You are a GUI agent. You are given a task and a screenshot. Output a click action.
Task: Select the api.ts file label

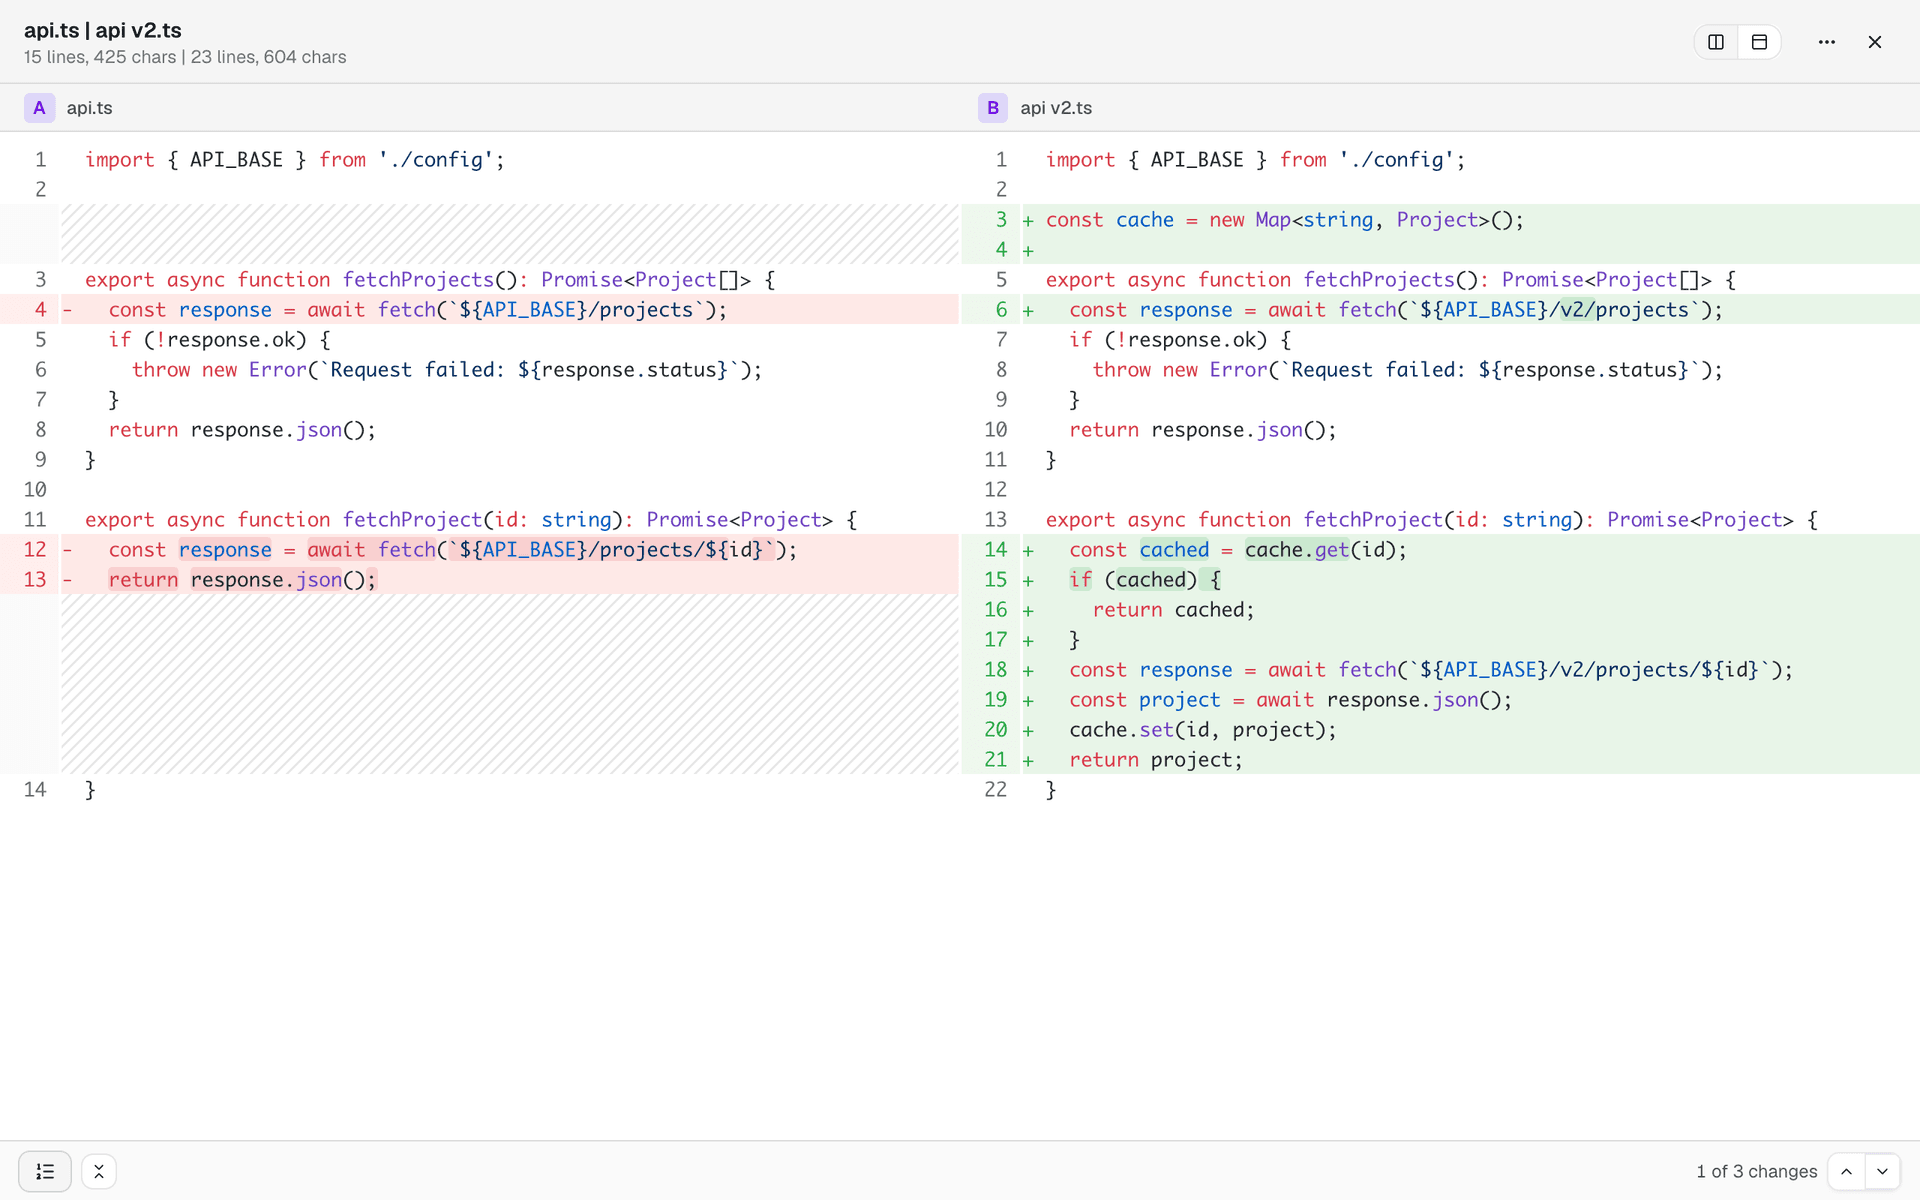pos(90,108)
